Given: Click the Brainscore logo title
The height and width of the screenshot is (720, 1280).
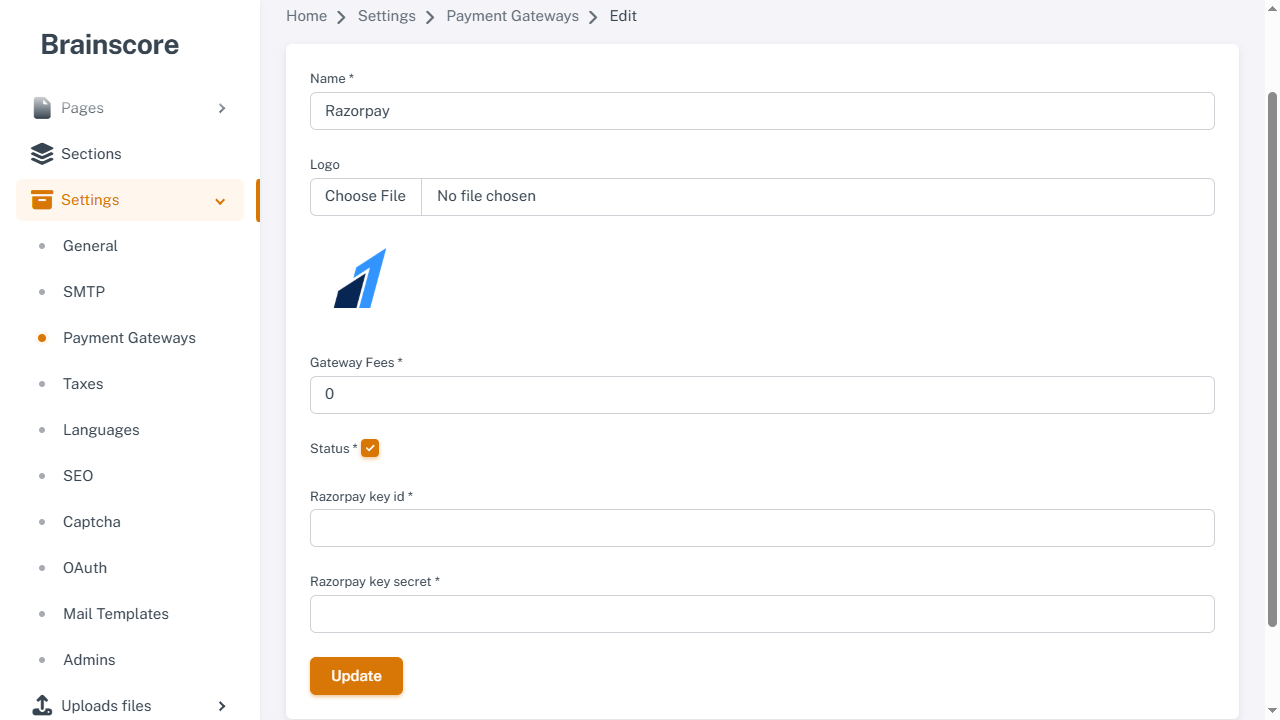Looking at the screenshot, I should pos(110,45).
